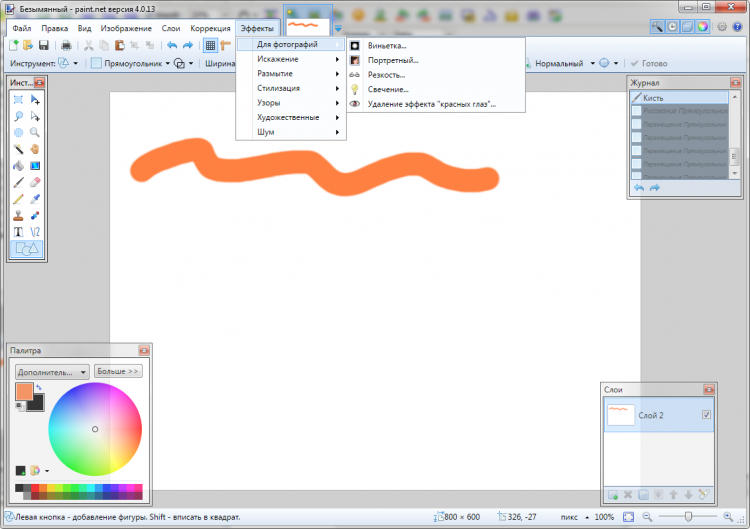Select the Lasso Select tool

[18, 116]
